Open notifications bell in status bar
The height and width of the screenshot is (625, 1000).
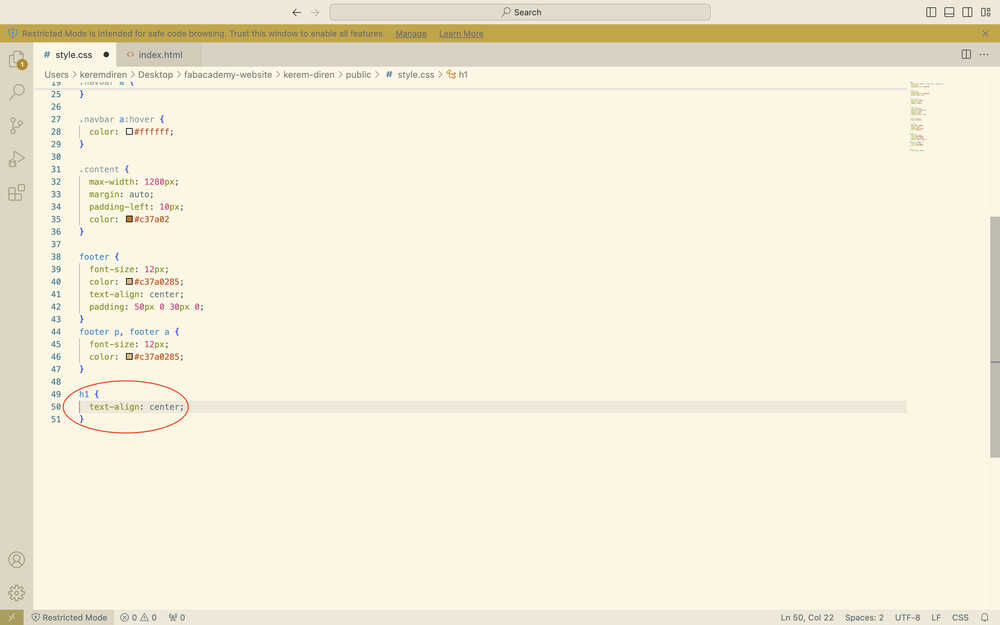pyautogui.click(x=985, y=617)
